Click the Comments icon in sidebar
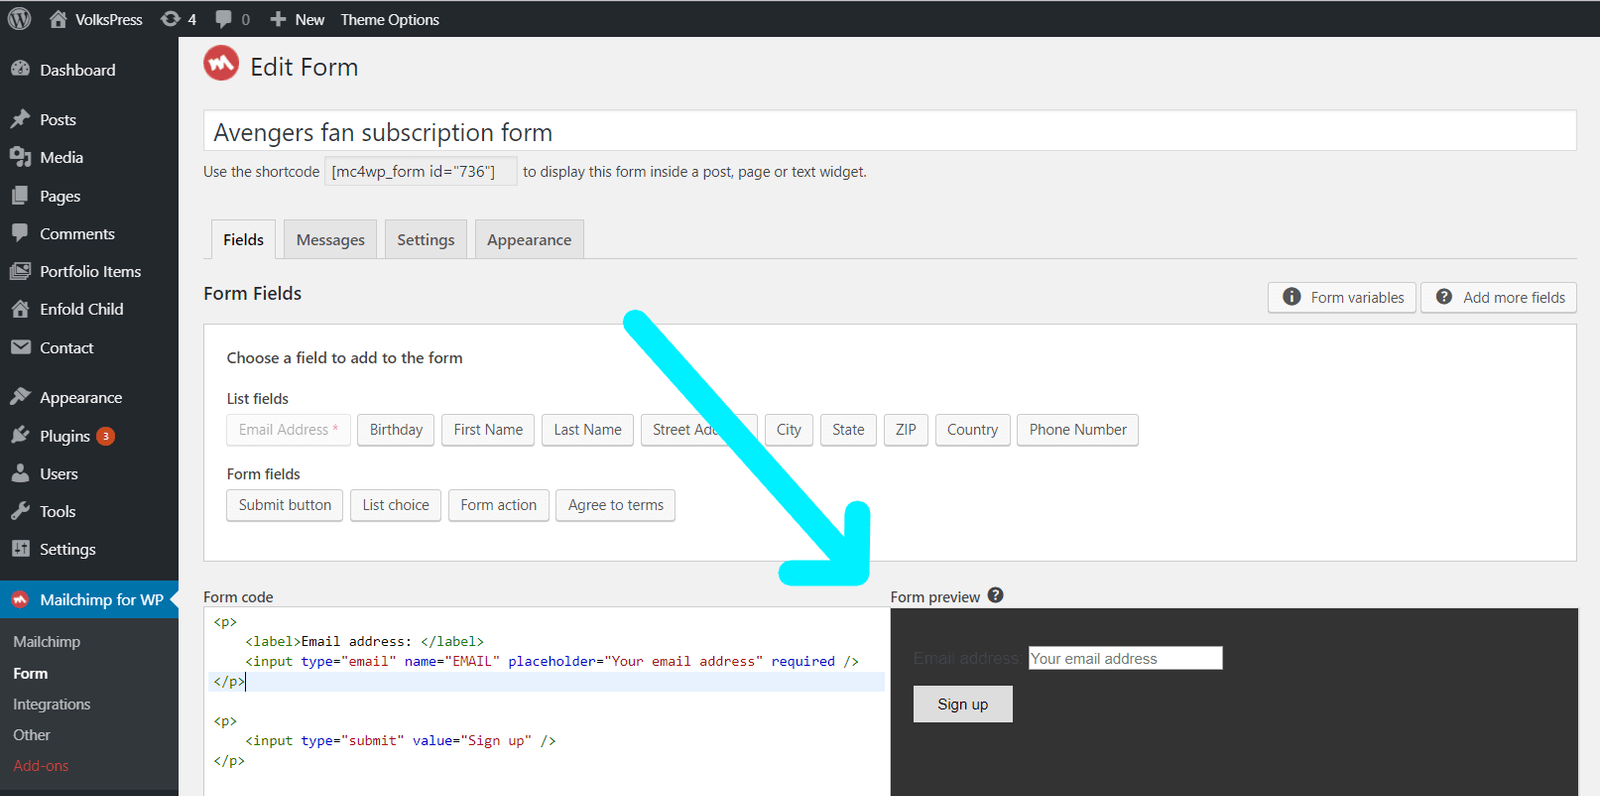1600x796 pixels. coord(20,233)
